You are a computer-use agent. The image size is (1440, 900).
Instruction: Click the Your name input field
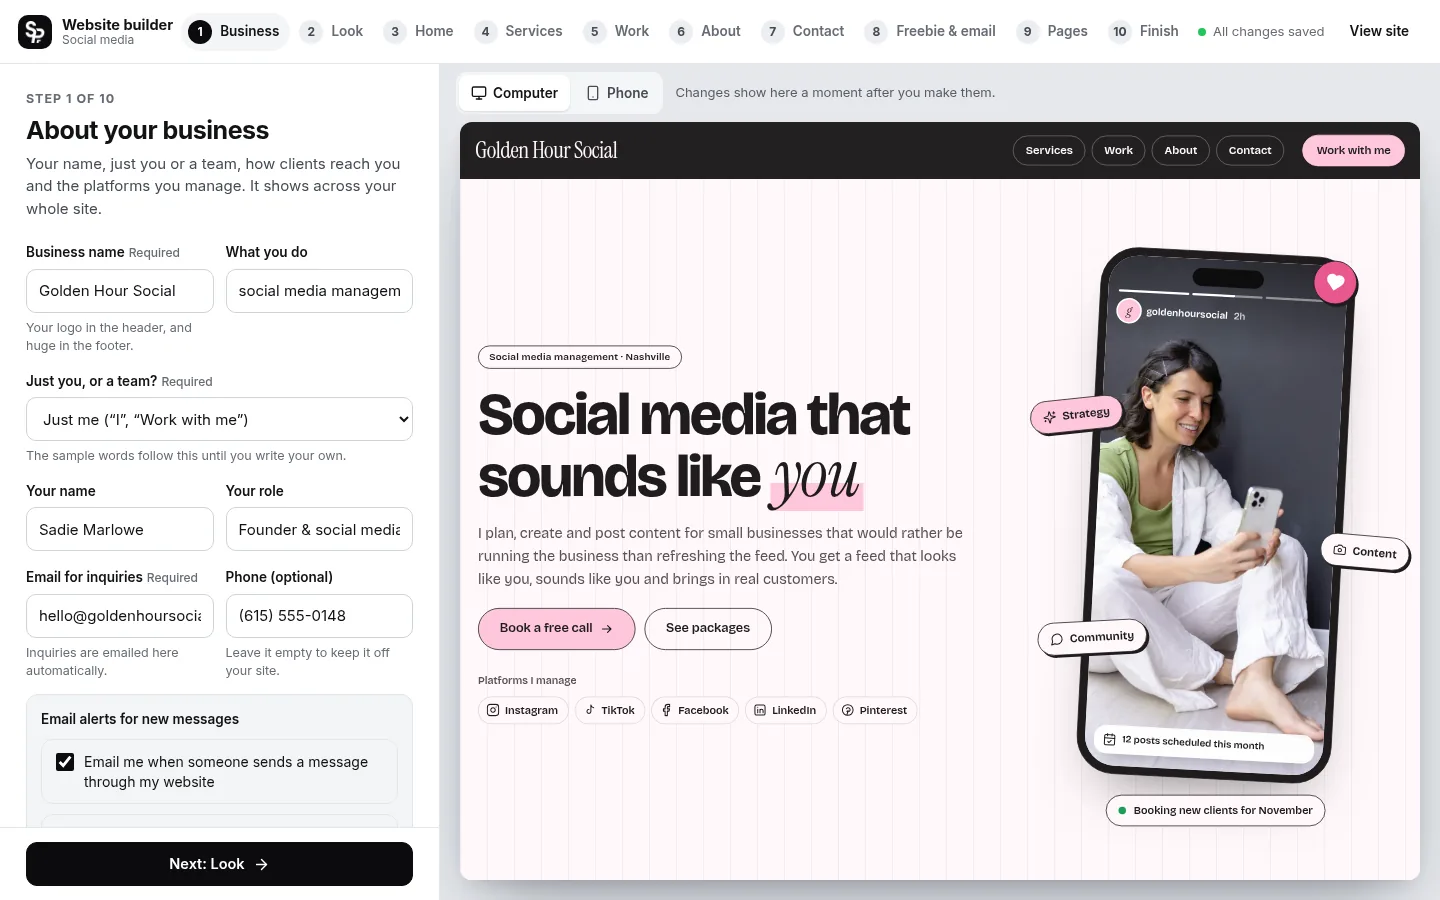(120, 529)
